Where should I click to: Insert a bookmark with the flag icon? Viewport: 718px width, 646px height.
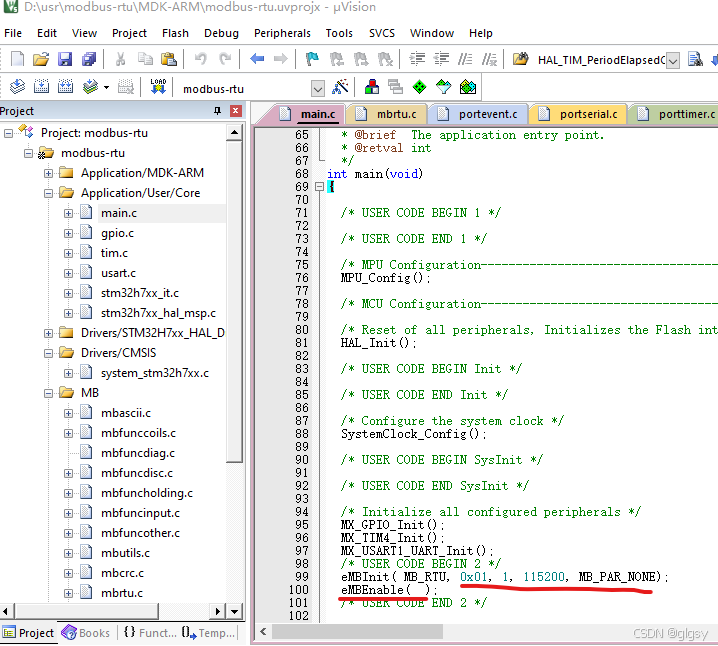312,59
